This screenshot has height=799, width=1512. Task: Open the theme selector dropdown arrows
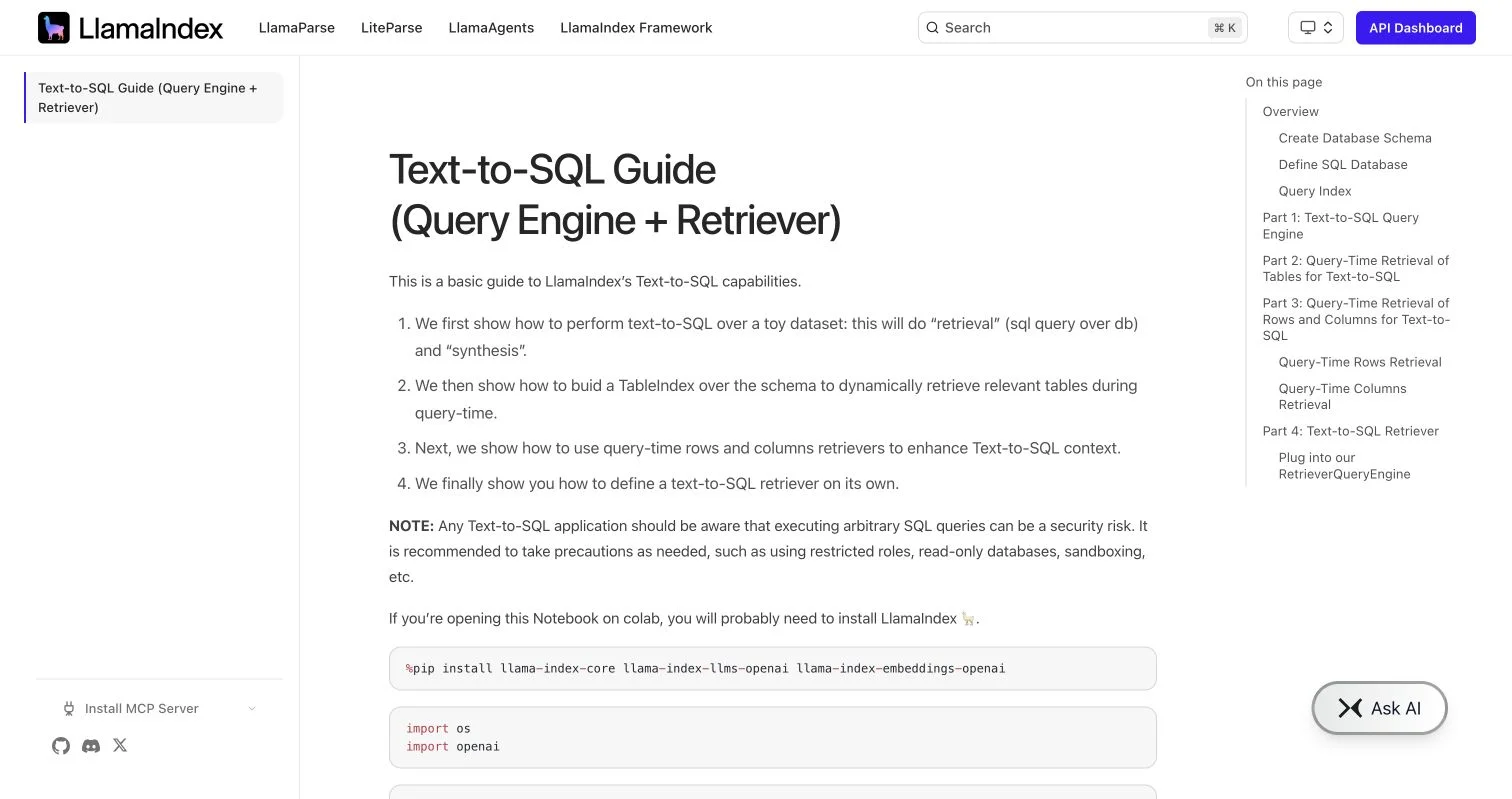click(1328, 28)
